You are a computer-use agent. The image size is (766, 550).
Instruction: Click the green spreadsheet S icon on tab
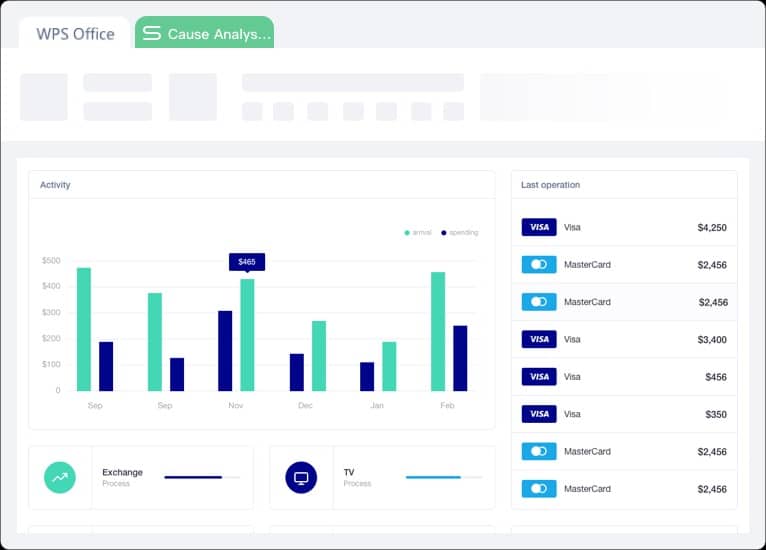tap(151, 33)
